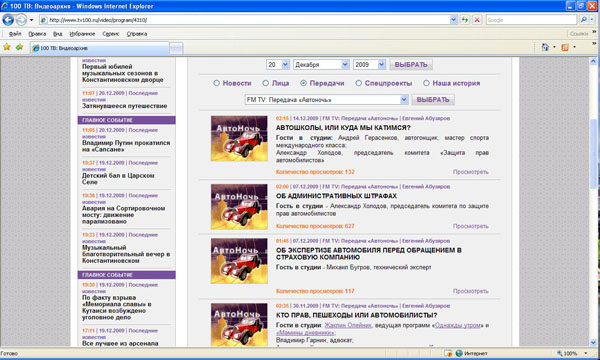
Task: Open the year dropdown showing 2009
Action: pyautogui.click(x=381, y=65)
